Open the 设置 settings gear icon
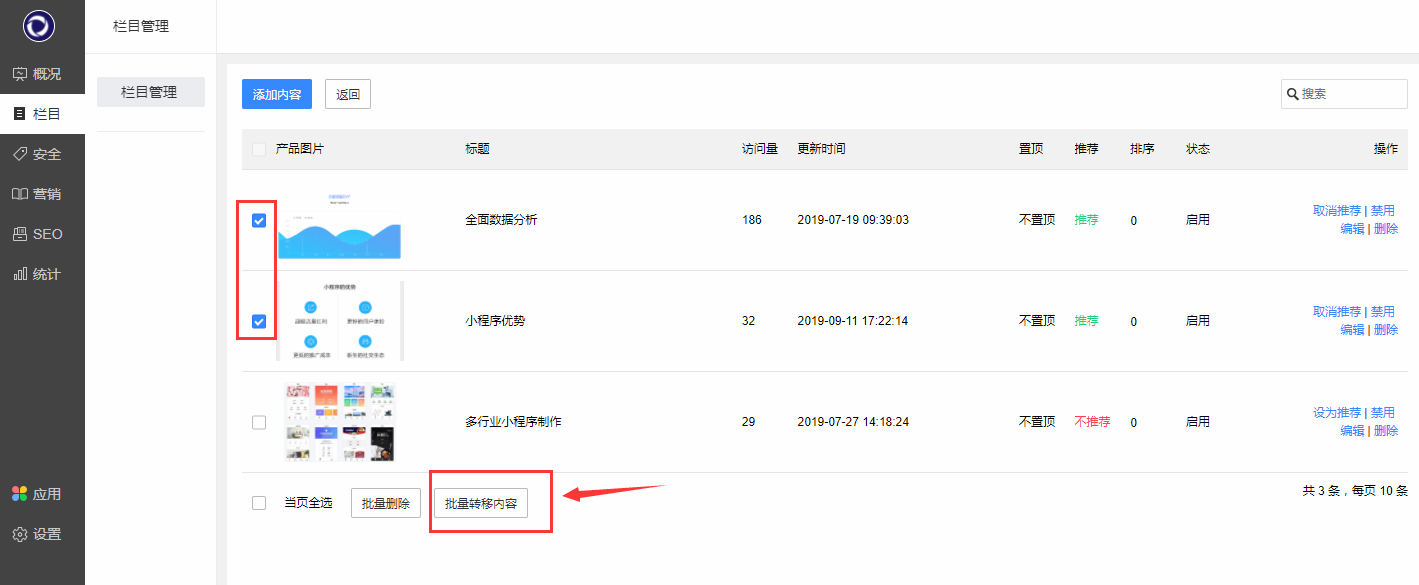1419x585 pixels. [x=20, y=534]
